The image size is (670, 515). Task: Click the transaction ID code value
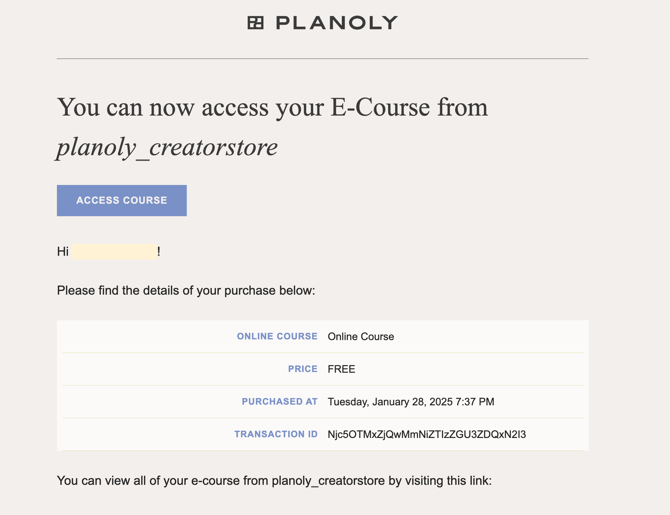[427, 435]
